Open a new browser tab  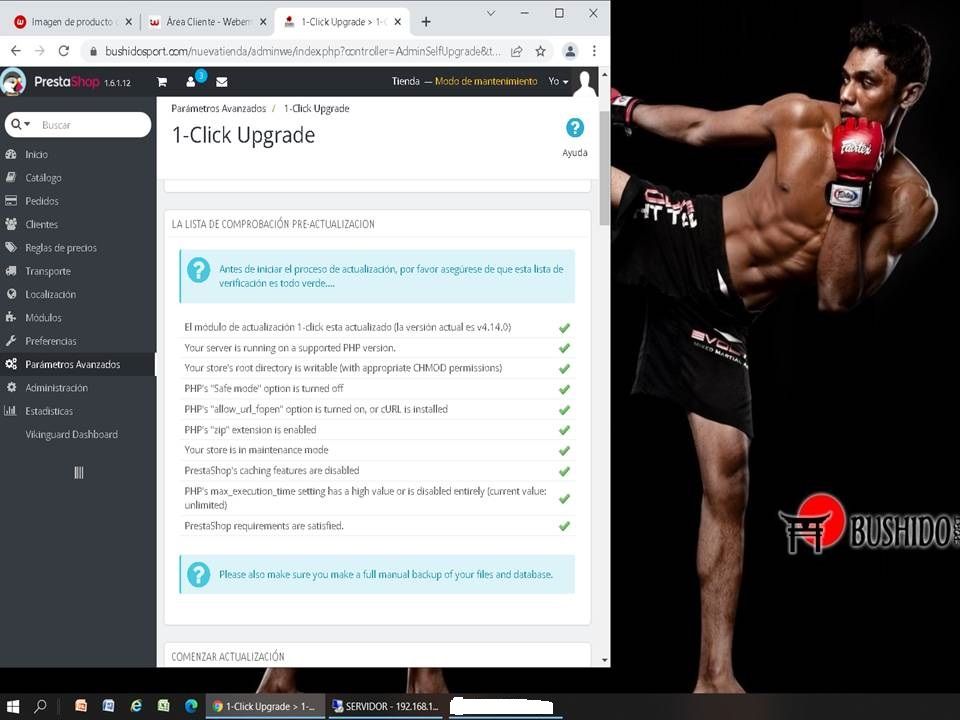[426, 22]
